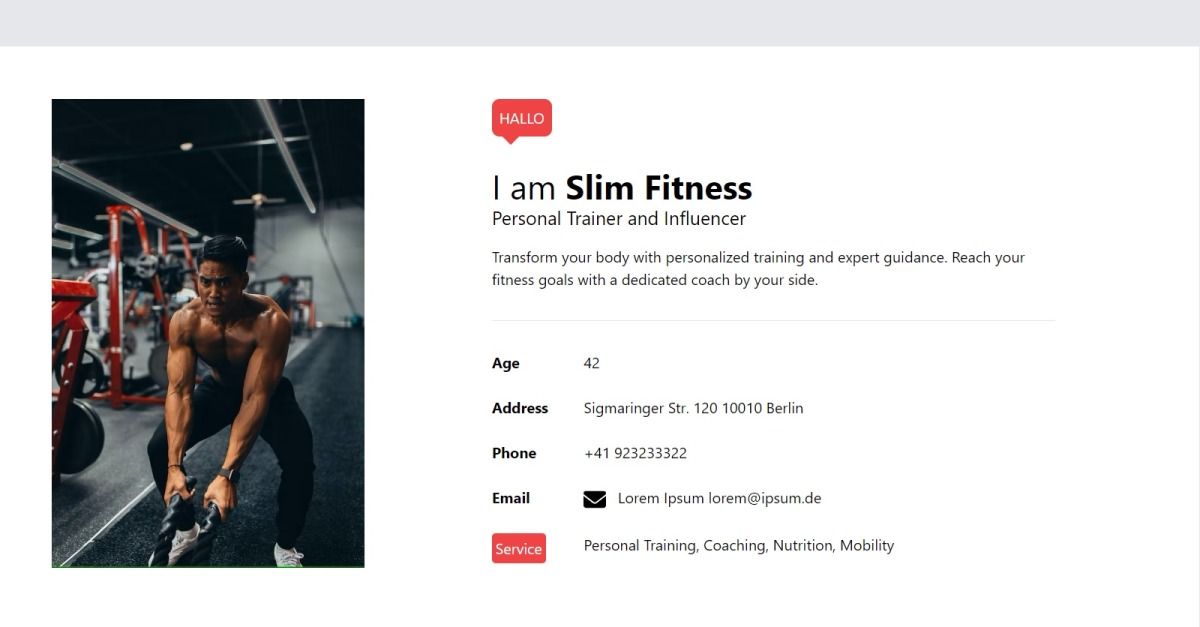Click the pointer tail below HALLO bubble
The width and height of the screenshot is (1200, 627).
pos(511,140)
